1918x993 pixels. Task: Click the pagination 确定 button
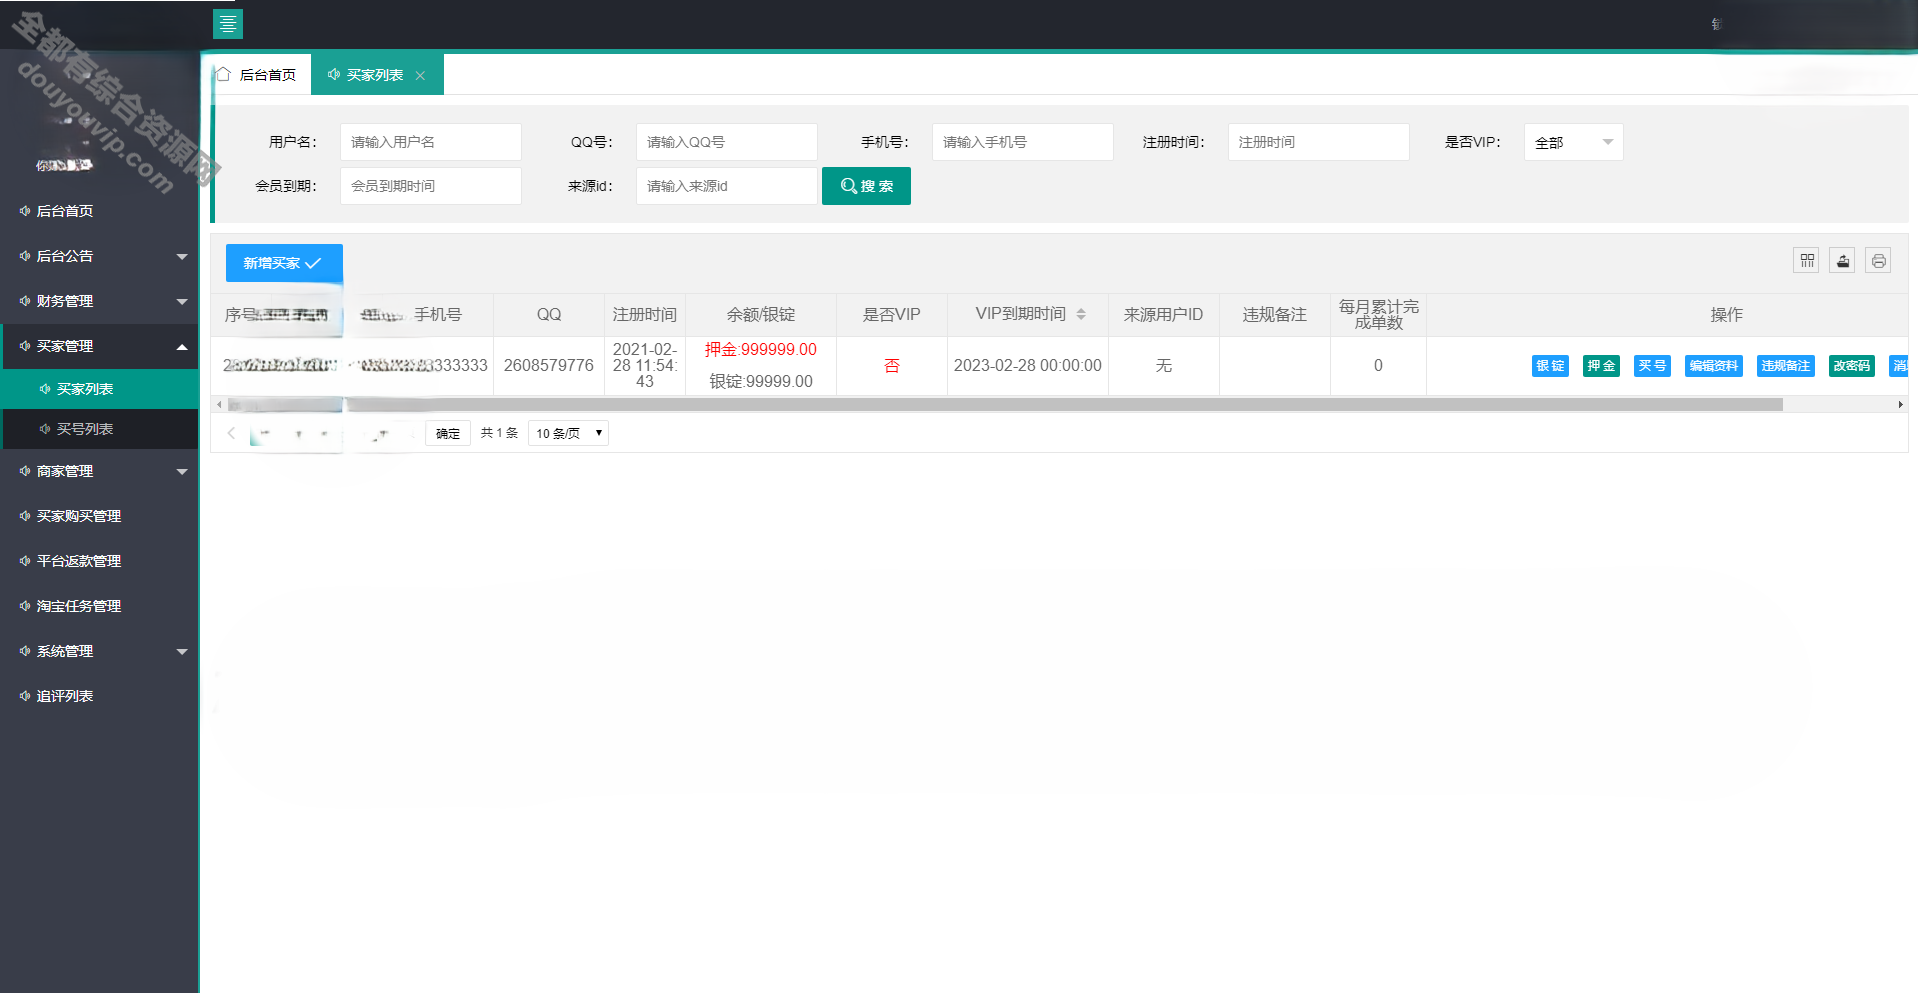coord(448,433)
